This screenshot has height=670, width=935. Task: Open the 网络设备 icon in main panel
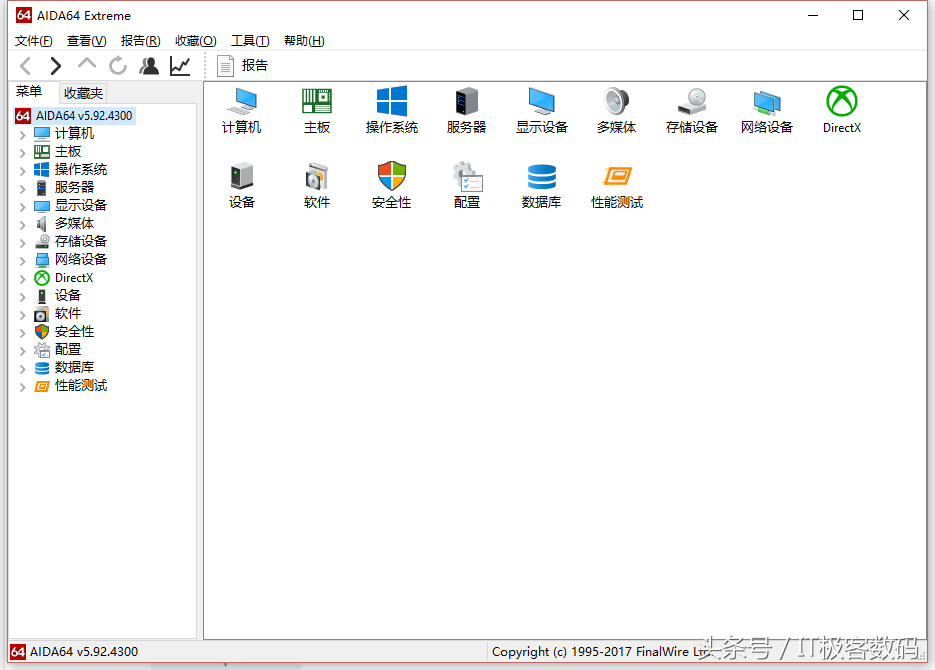pyautogui.click(x=767, y=110)
